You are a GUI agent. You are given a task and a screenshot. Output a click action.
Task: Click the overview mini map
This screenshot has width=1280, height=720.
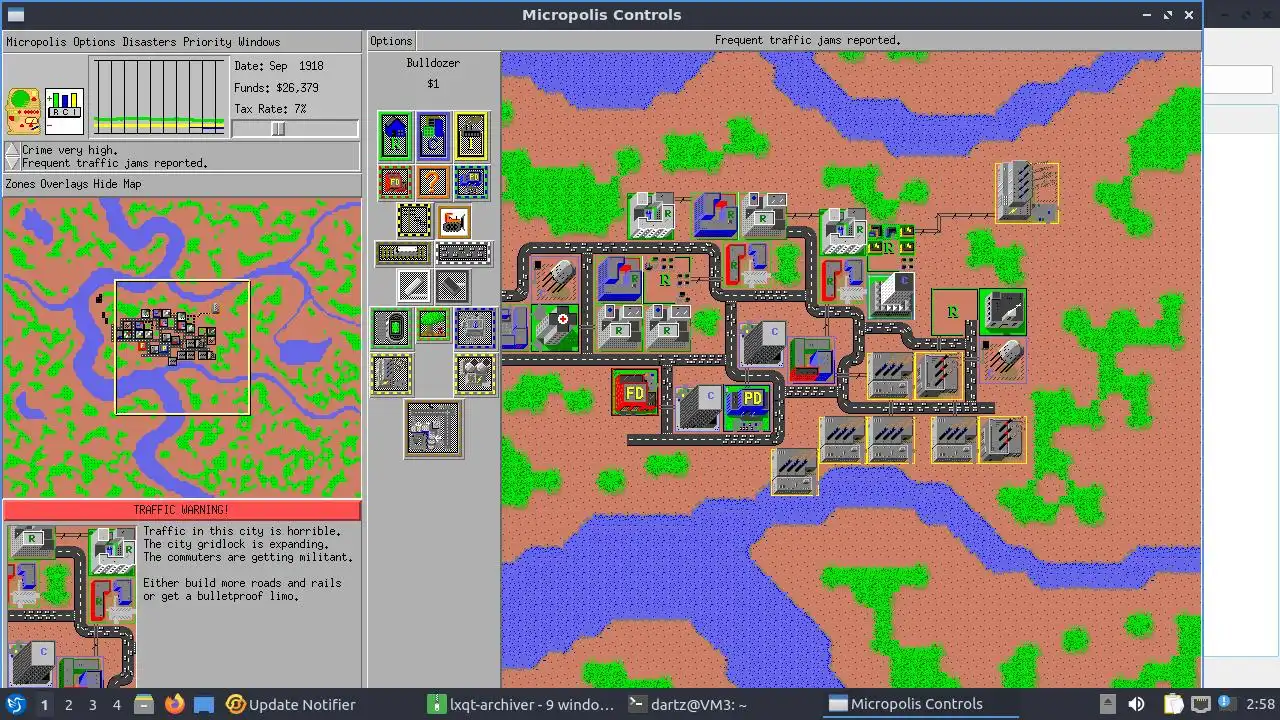[x=182, y=347]
